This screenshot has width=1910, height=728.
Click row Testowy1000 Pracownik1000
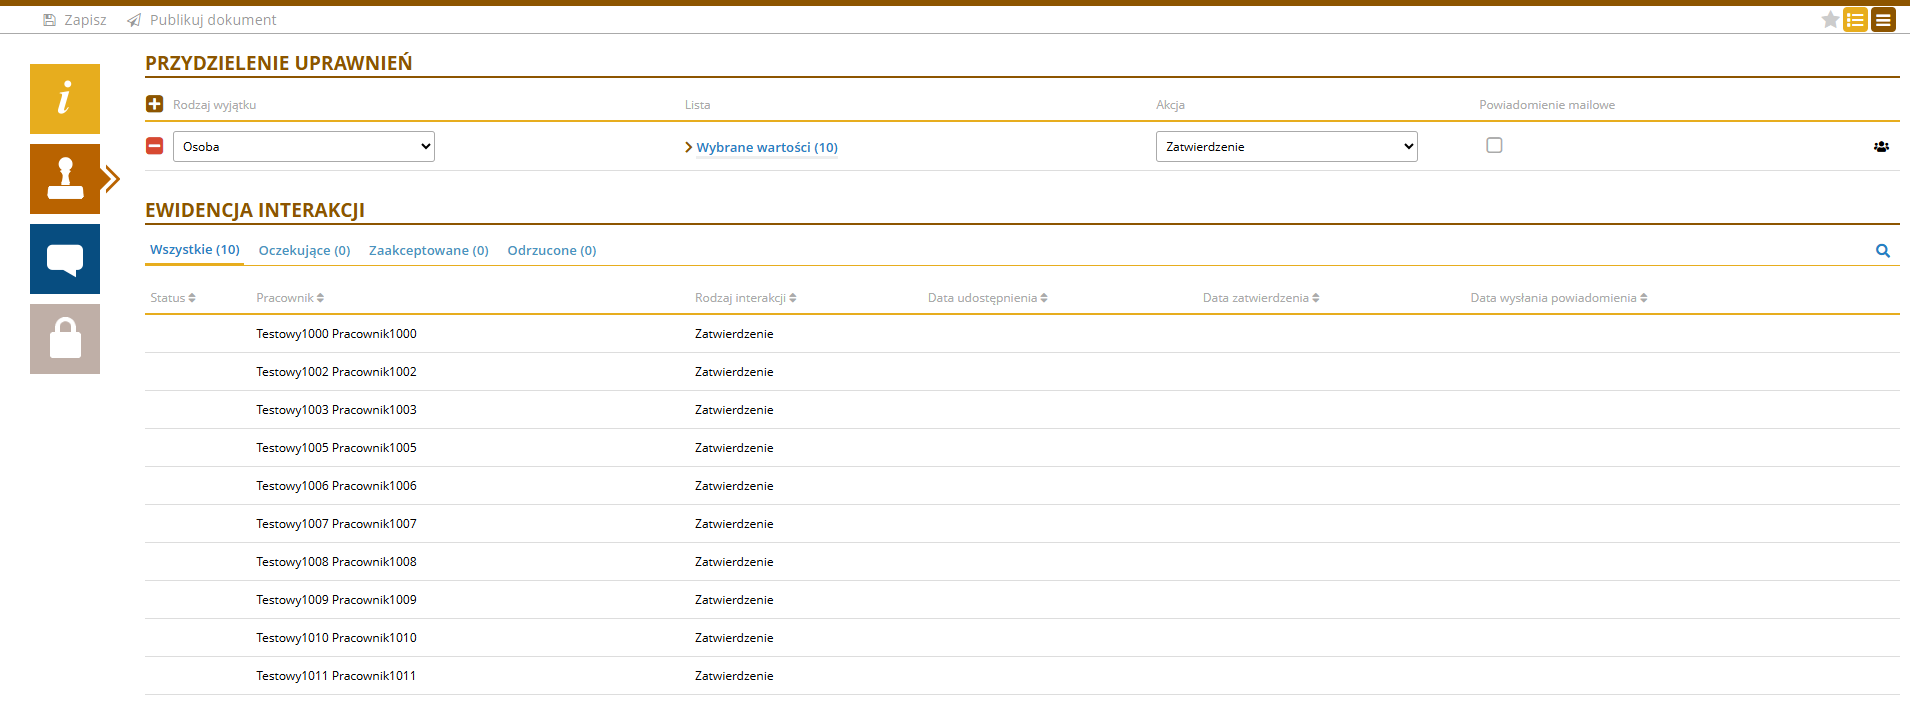[x=1022, y=334]
